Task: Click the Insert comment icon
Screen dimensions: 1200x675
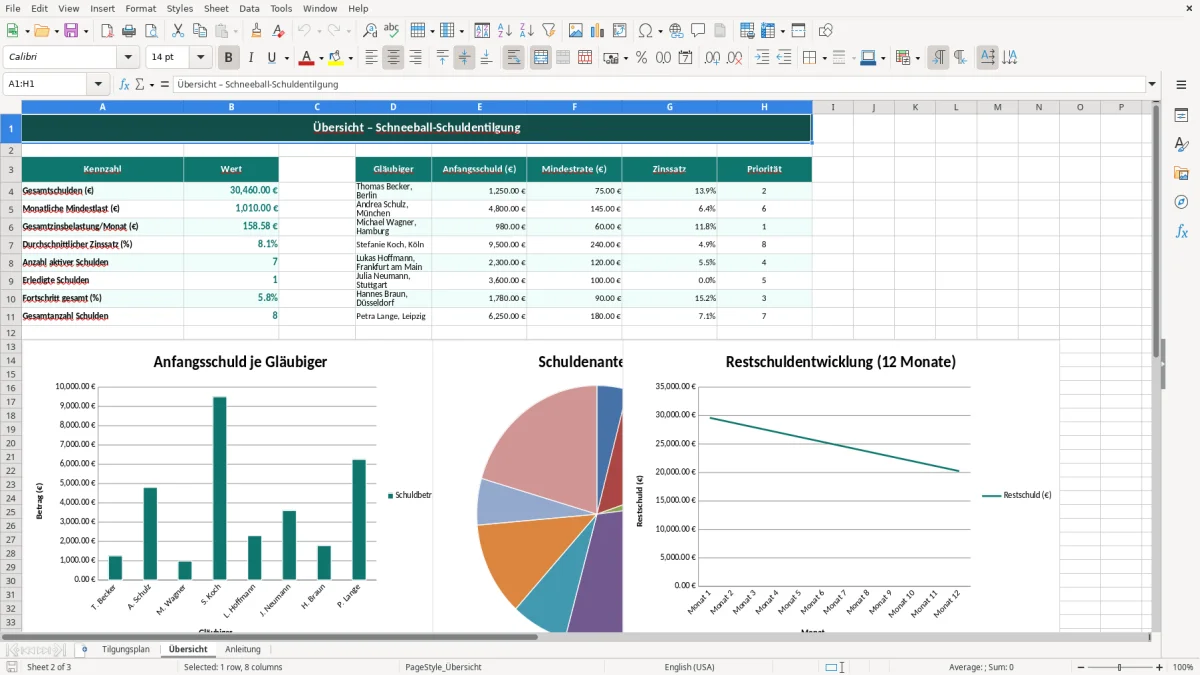Action: point(698,31)
